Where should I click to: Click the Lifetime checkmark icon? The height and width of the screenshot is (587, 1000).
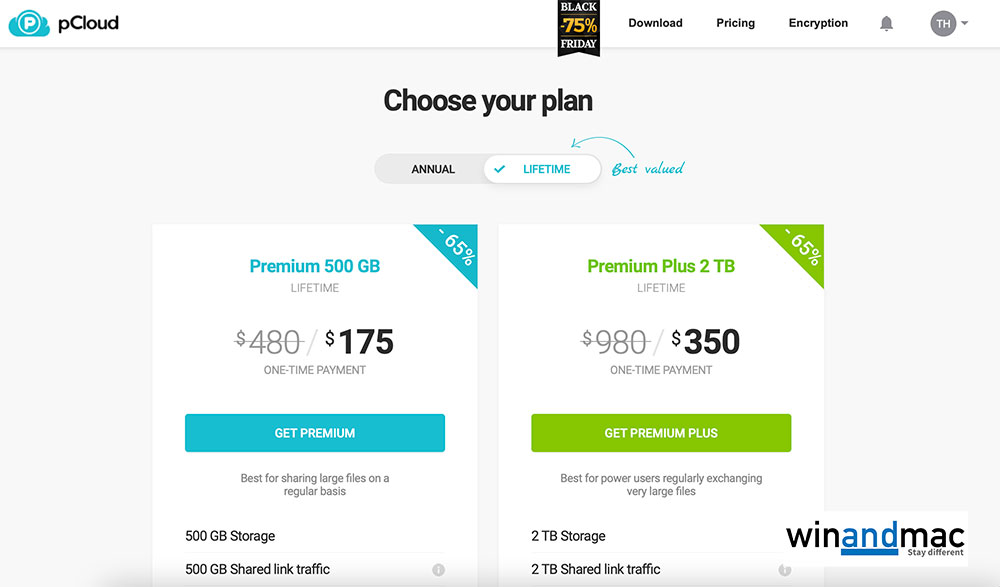(500, 169)
